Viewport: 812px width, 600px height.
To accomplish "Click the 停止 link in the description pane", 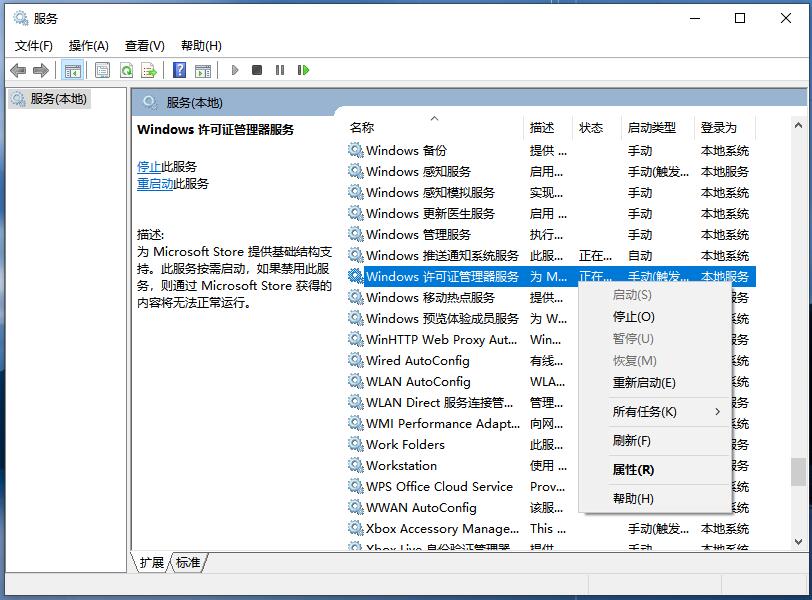I will pos(149,167).
